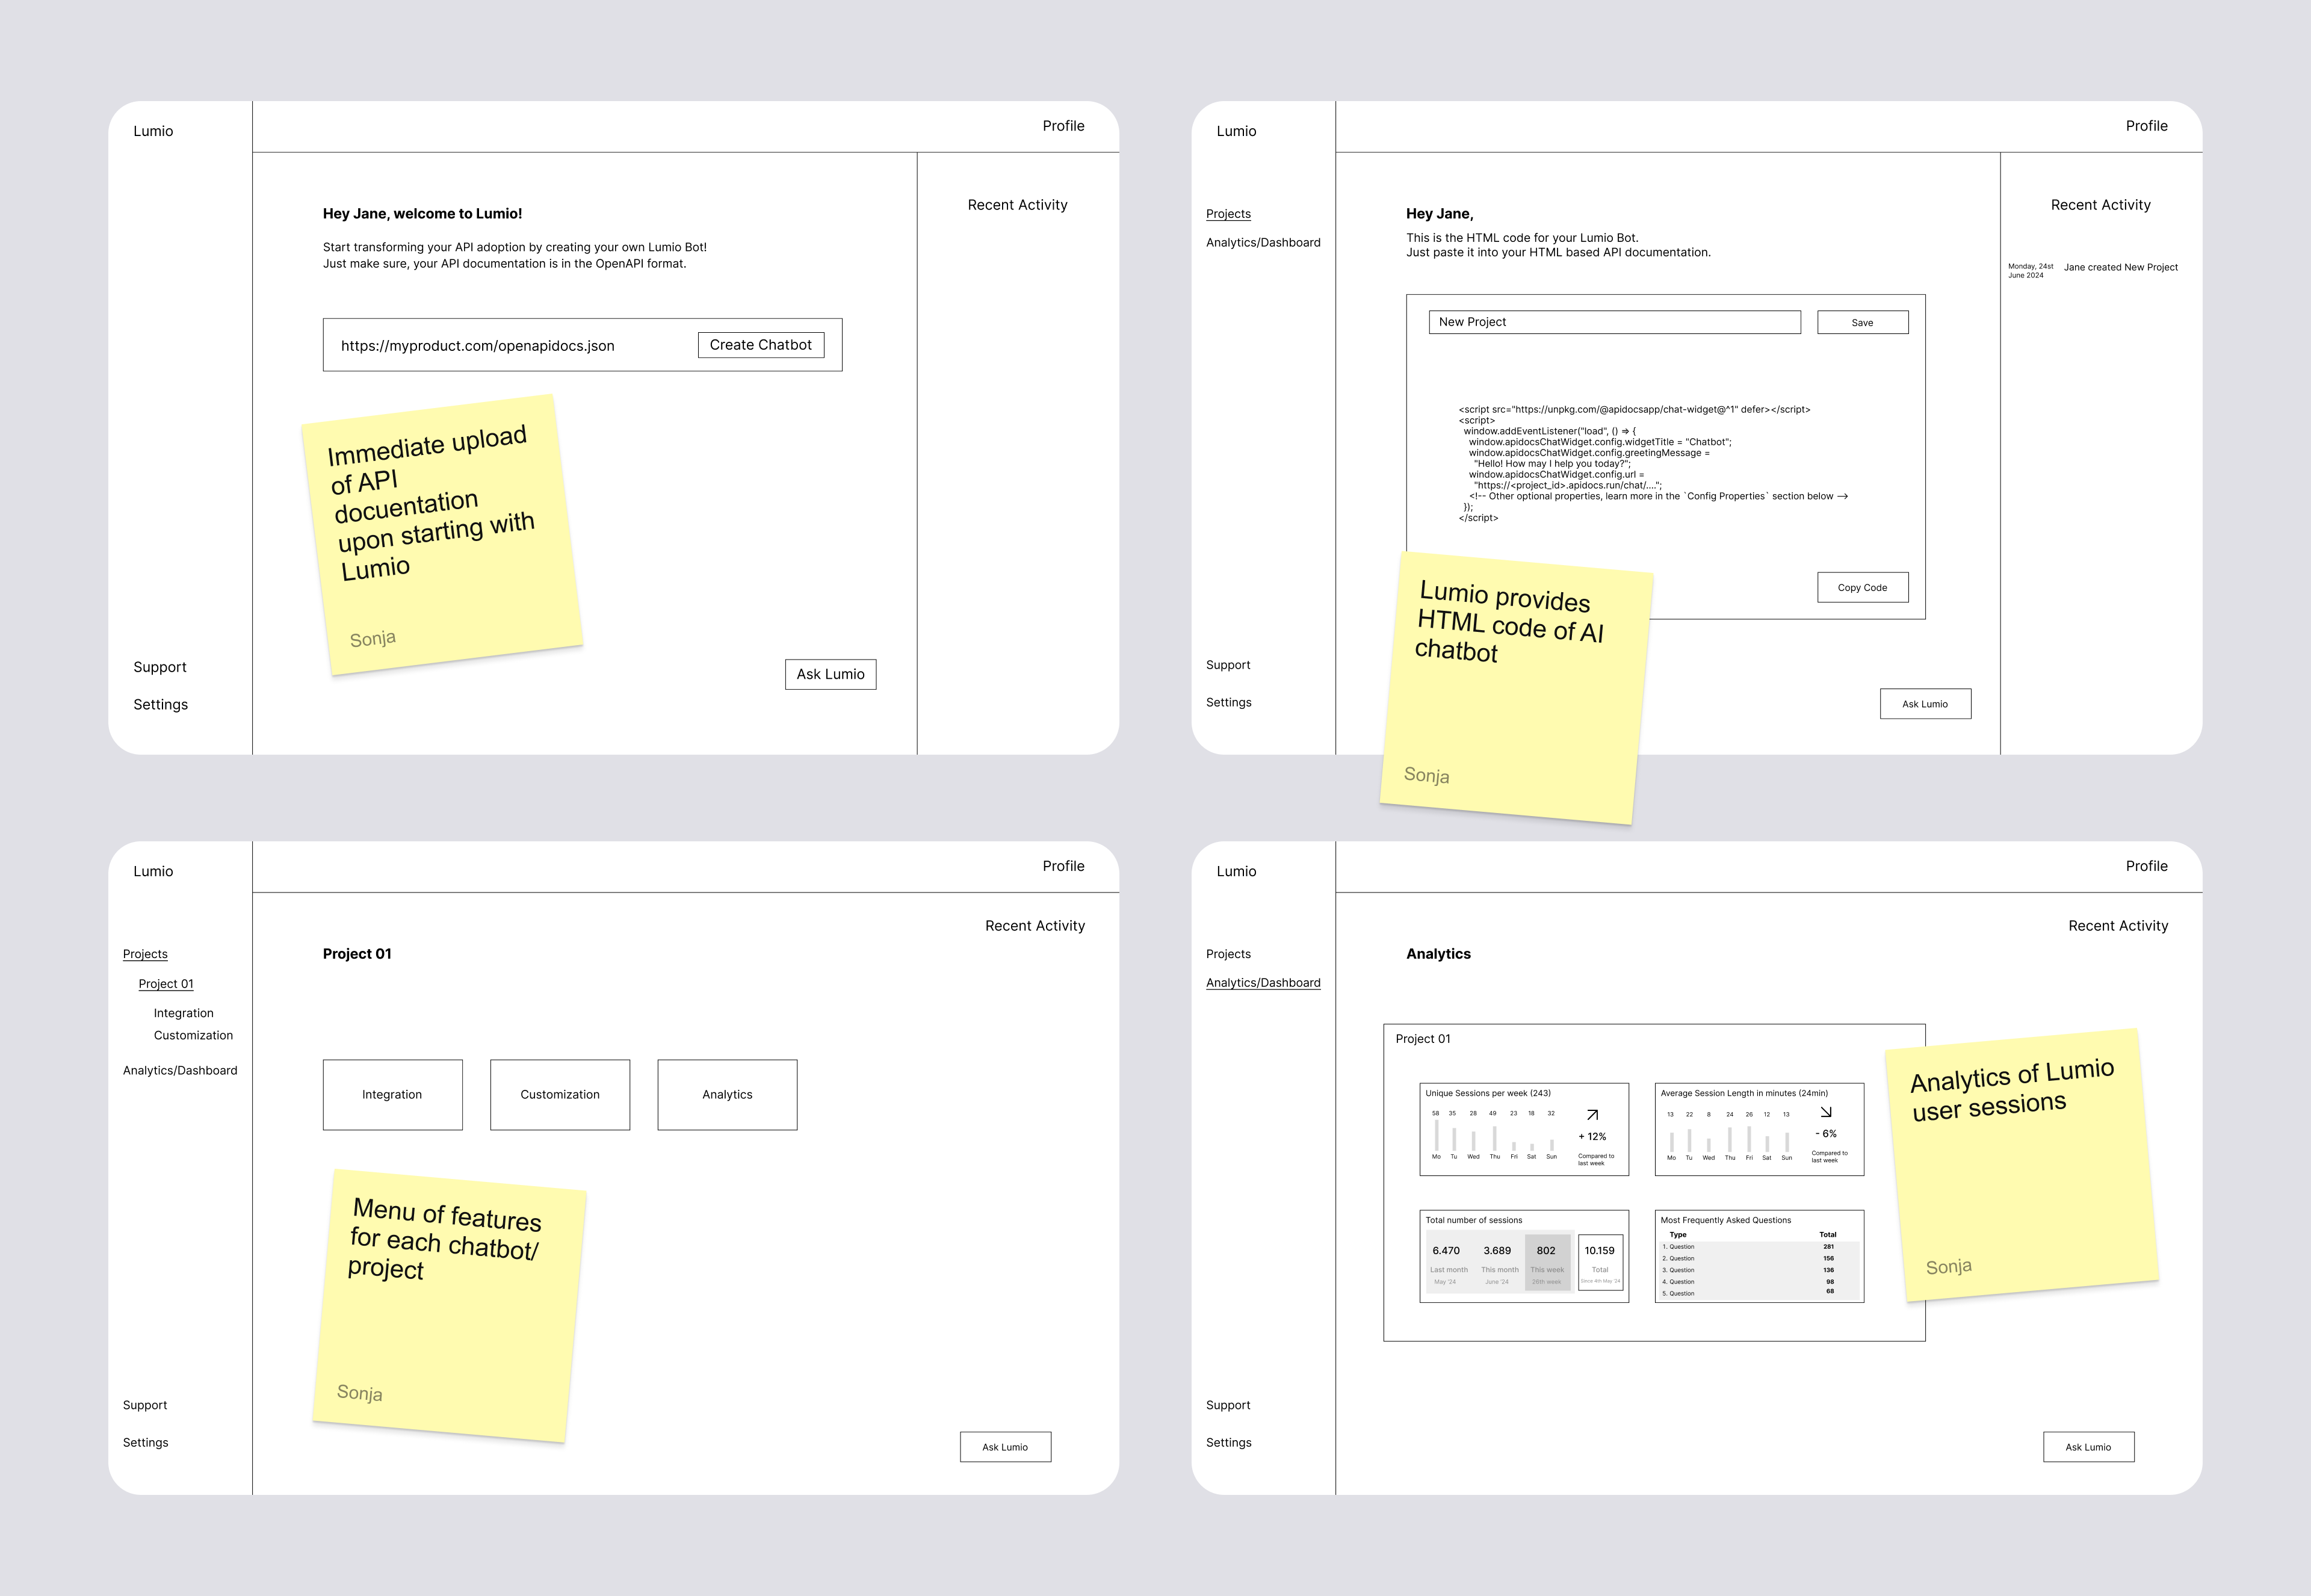Click the 'Unique Sessions per week (243)' title
Image resolution: width=2311 pixels, height=1596 pixels.
click(1488, 1093)
